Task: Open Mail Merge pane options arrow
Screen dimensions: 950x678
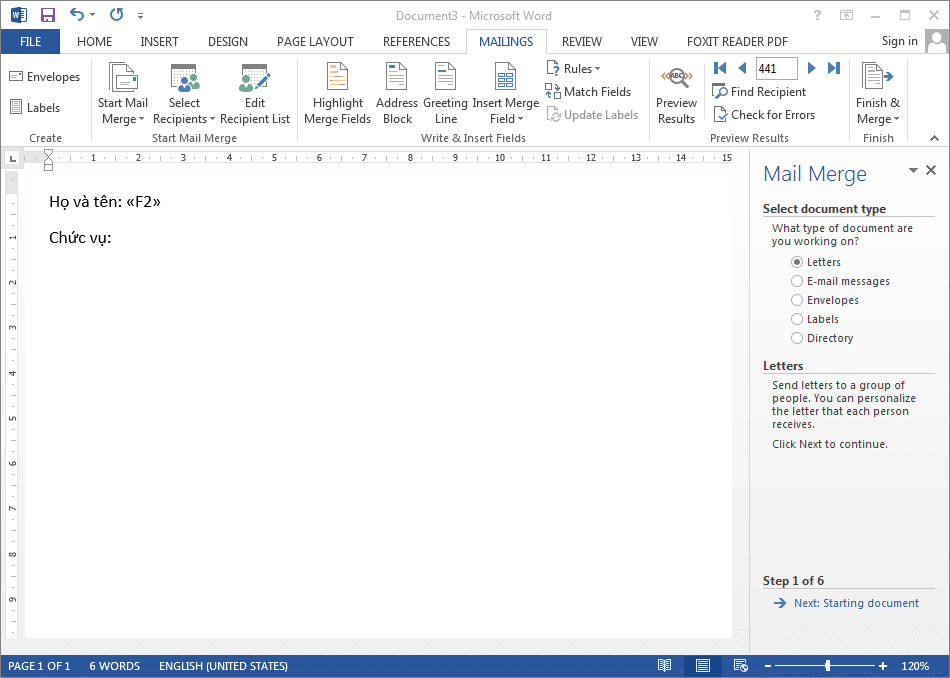Action: click(x=913, y=171)
